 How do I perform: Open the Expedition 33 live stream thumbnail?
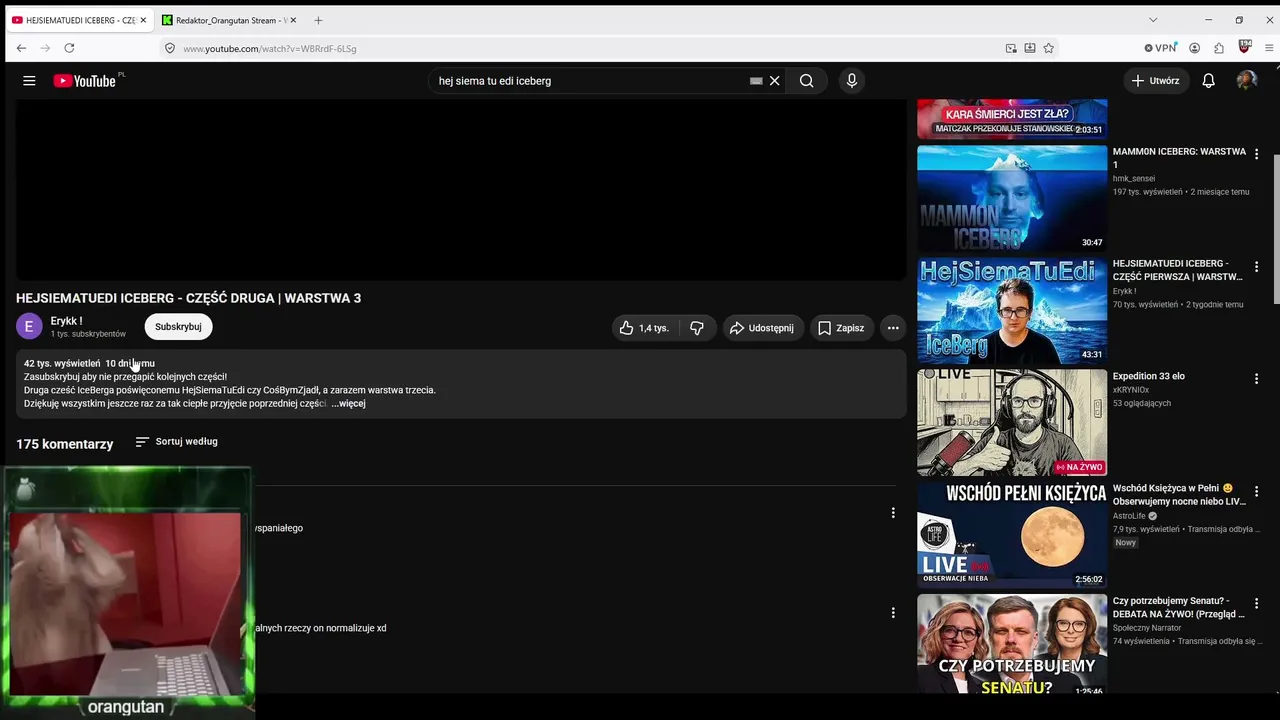pos(1012,423)
